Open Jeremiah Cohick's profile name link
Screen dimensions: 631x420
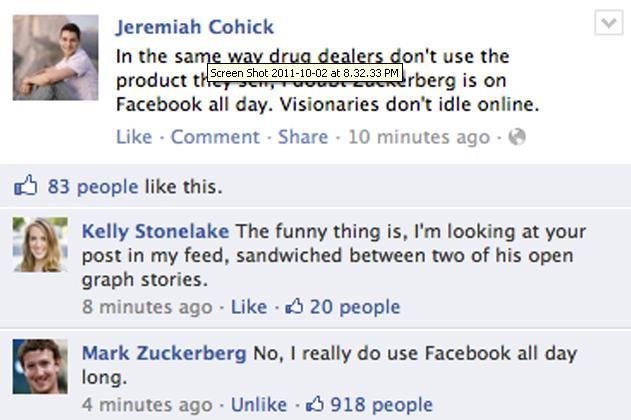coord(194,27)
